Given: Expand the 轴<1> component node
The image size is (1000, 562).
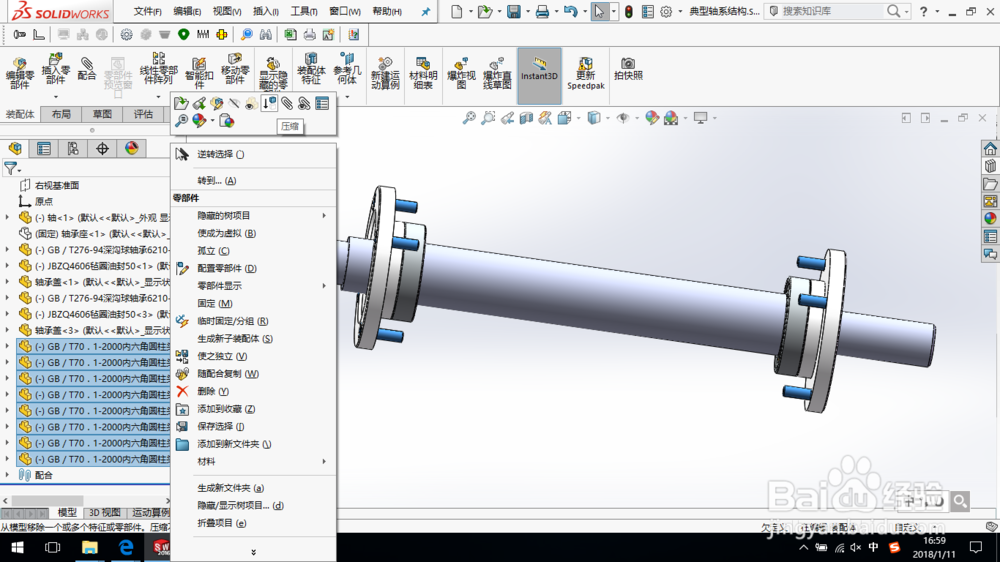Looking at the screenshot, I should coord(7,218).
